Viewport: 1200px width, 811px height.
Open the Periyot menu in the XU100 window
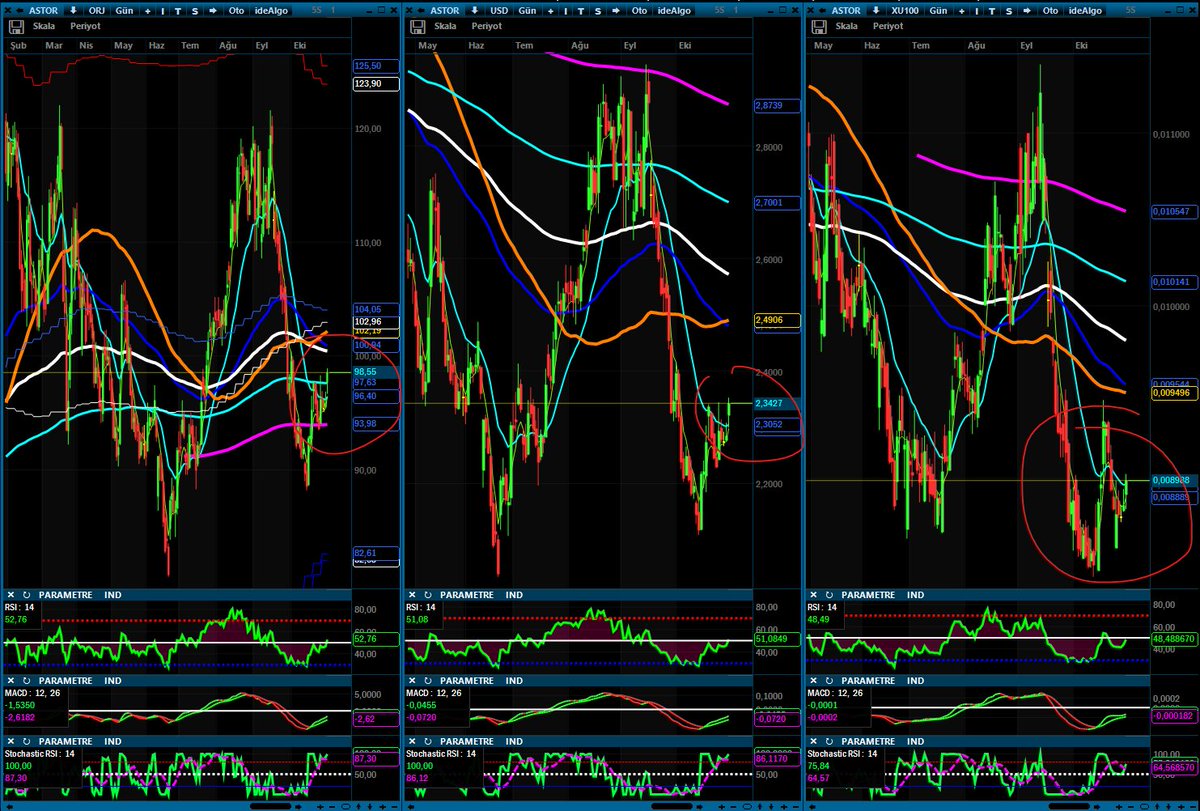point(889,27)
